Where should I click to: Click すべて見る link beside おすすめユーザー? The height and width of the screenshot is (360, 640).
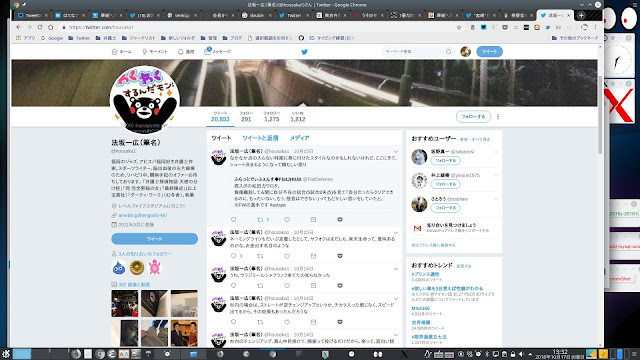click(480, 140)
